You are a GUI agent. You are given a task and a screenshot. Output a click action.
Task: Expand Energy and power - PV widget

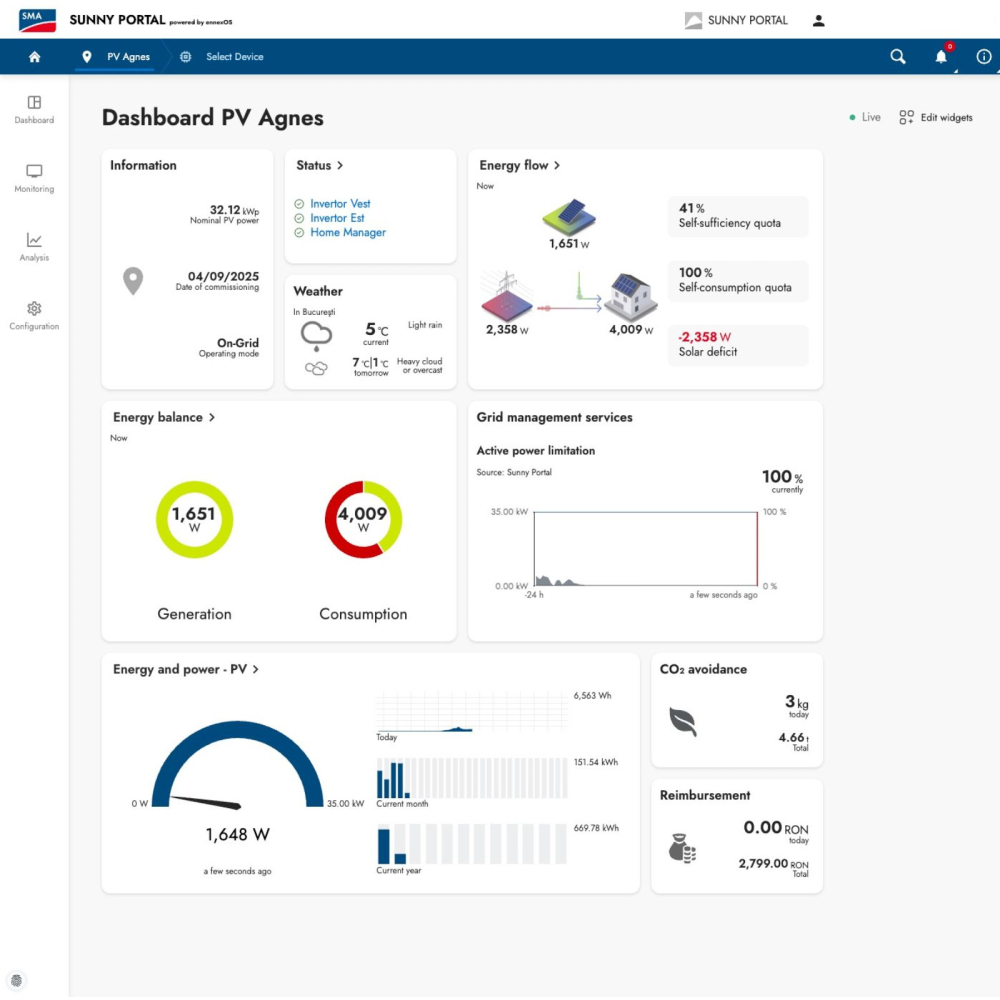pyautogui.click(x=255, y=669)
